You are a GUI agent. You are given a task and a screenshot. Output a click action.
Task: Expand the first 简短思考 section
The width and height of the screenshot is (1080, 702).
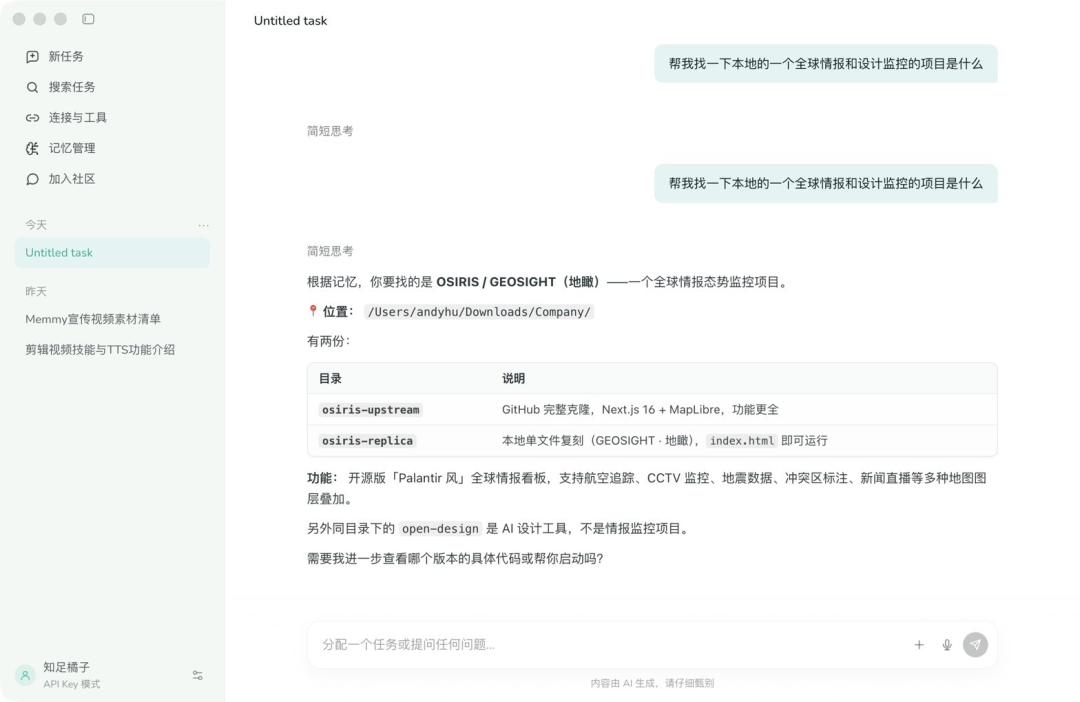[330, 131]
